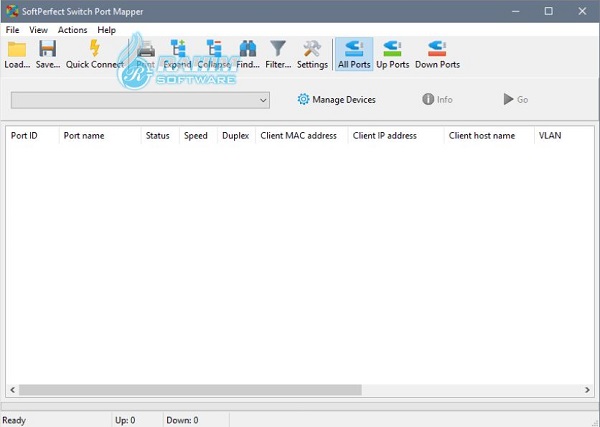Minimize the Switch Port Mapper window
The image size is (600, 427).
[515, 11]
